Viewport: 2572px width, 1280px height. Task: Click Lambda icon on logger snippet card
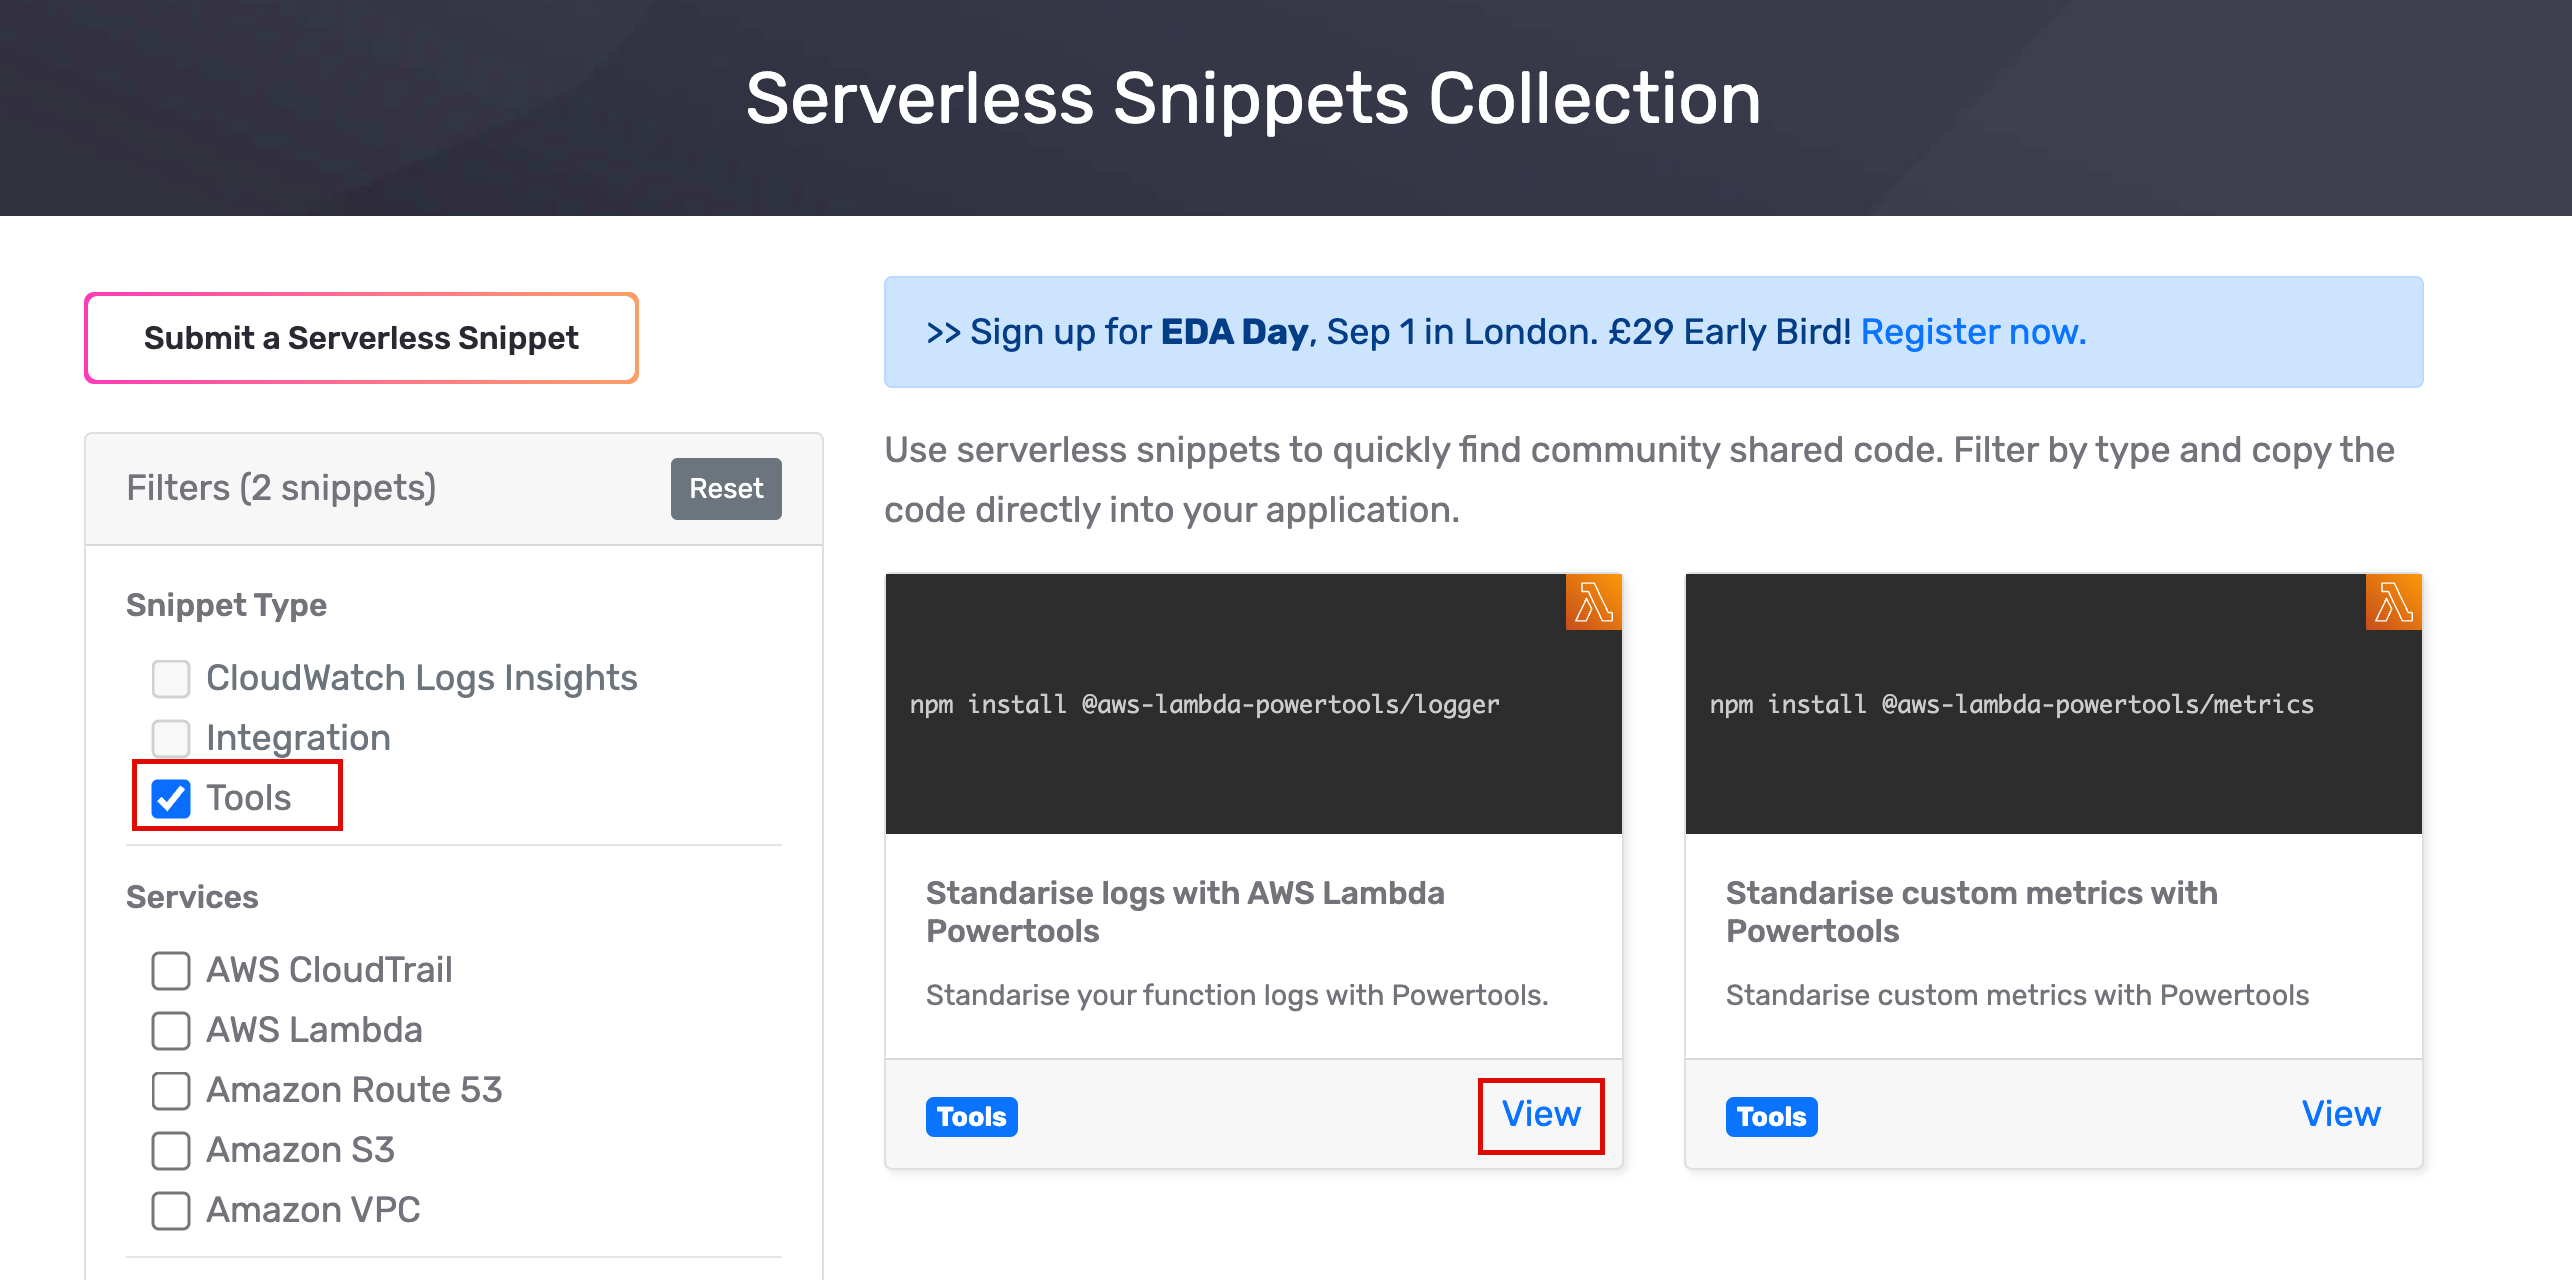click(x=1593, y=602)
